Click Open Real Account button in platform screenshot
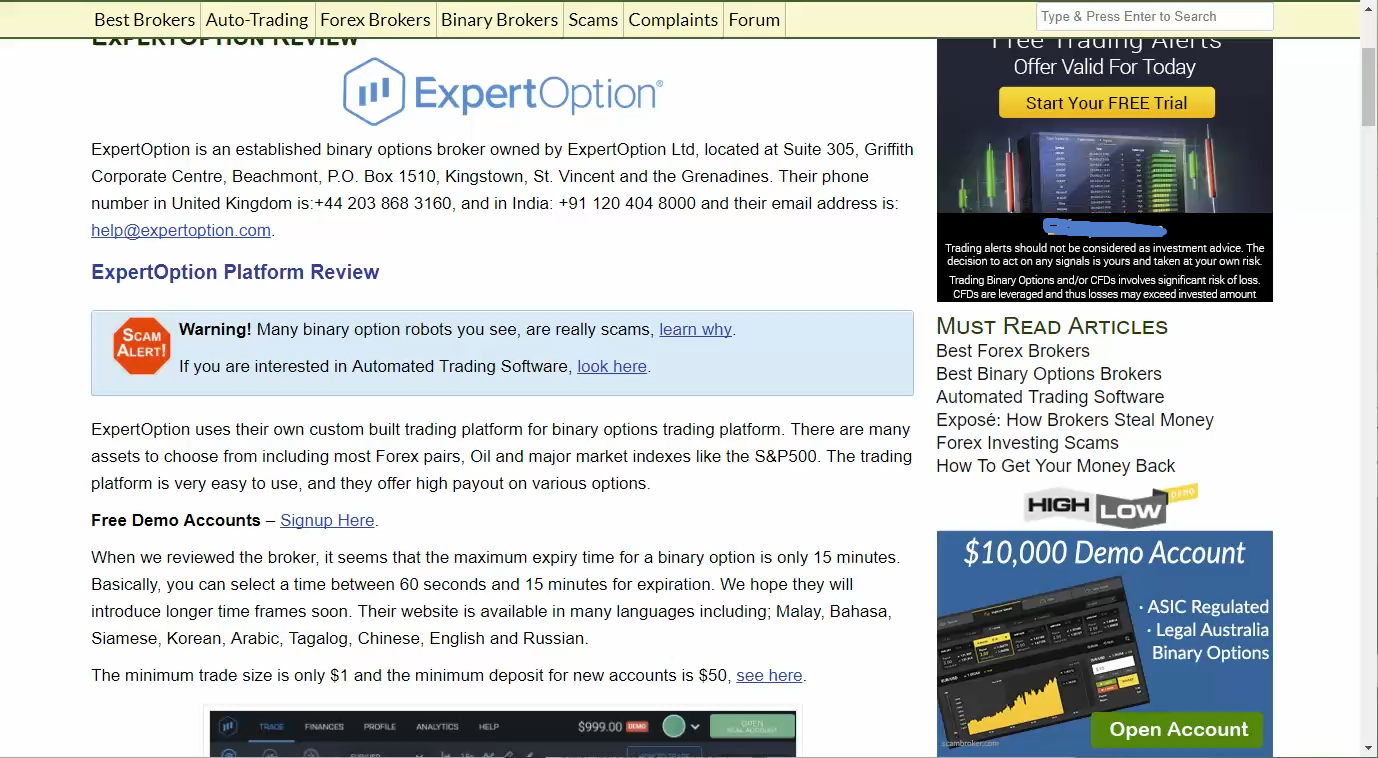Screen dimensions: 1378x758 (752, 726)
